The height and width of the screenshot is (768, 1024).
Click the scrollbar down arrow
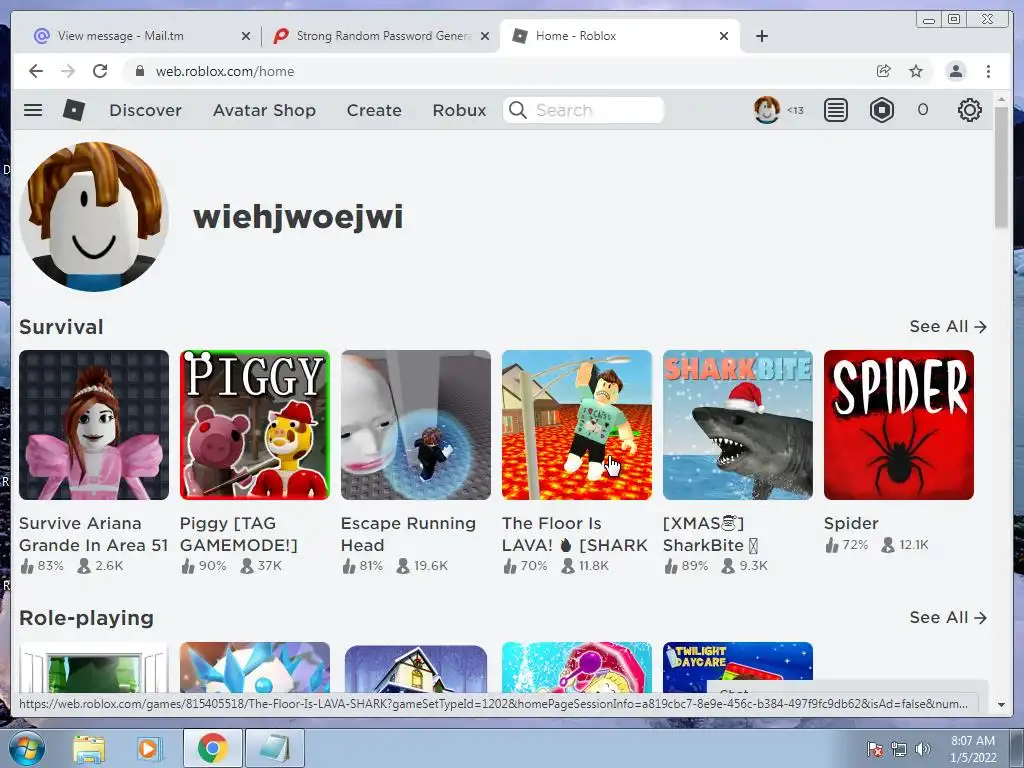[1002, 705]
